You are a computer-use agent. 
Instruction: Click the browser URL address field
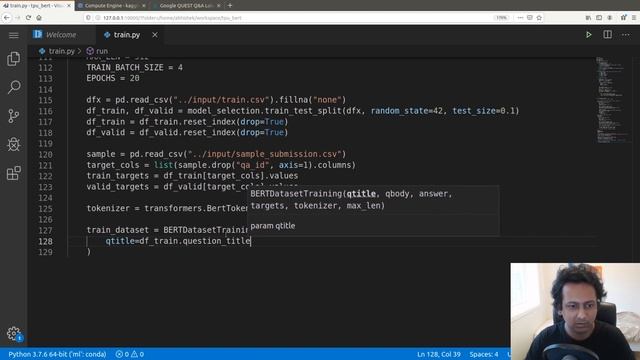click(x=286, y=18)
